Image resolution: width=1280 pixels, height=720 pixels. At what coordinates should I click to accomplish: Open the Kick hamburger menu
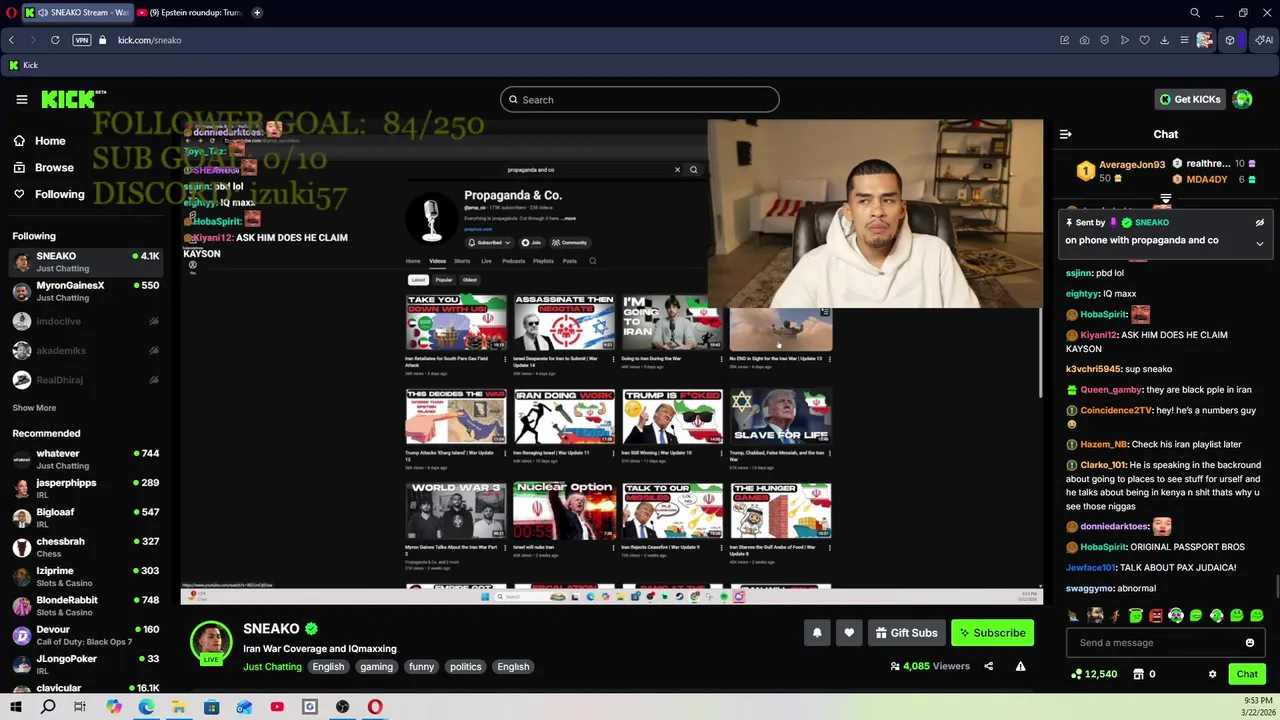[x=21, y=99]
